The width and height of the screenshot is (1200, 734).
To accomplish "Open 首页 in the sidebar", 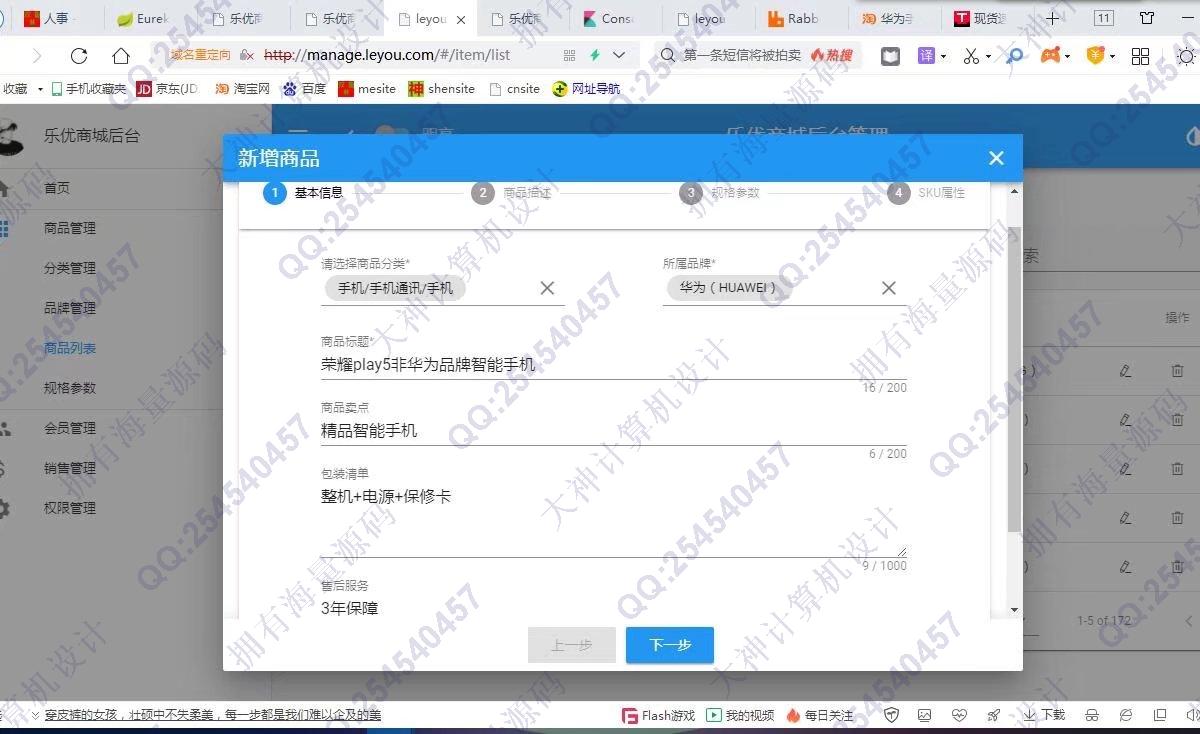I will click(57, 188).
